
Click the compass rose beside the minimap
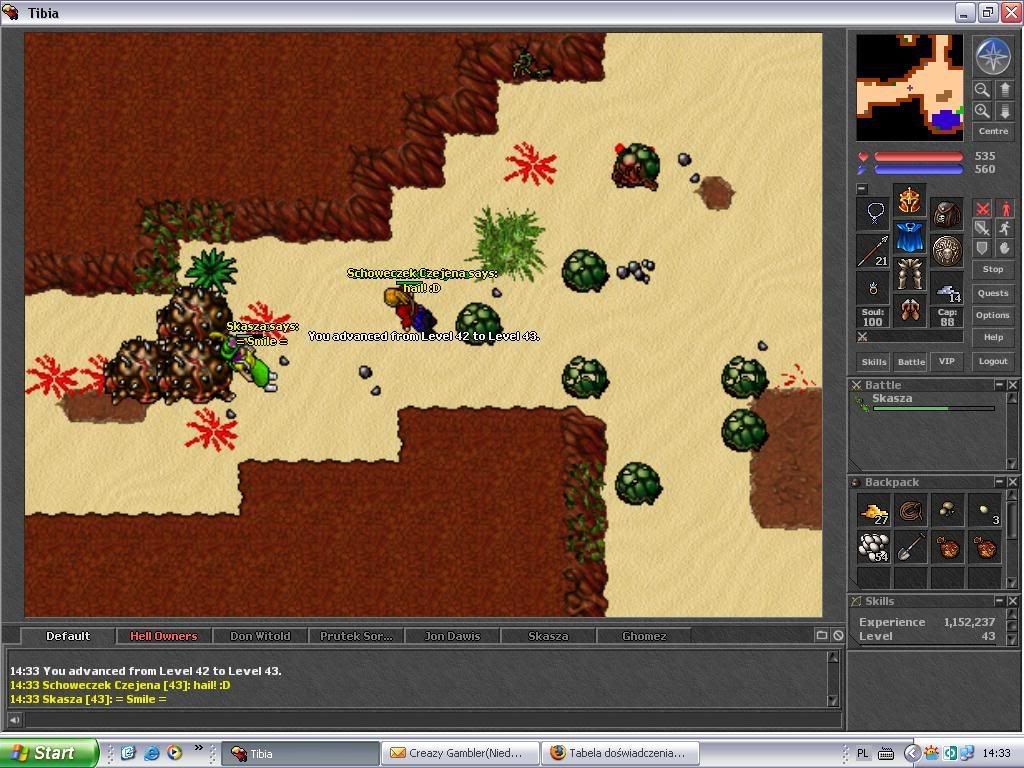click(993, 56)
